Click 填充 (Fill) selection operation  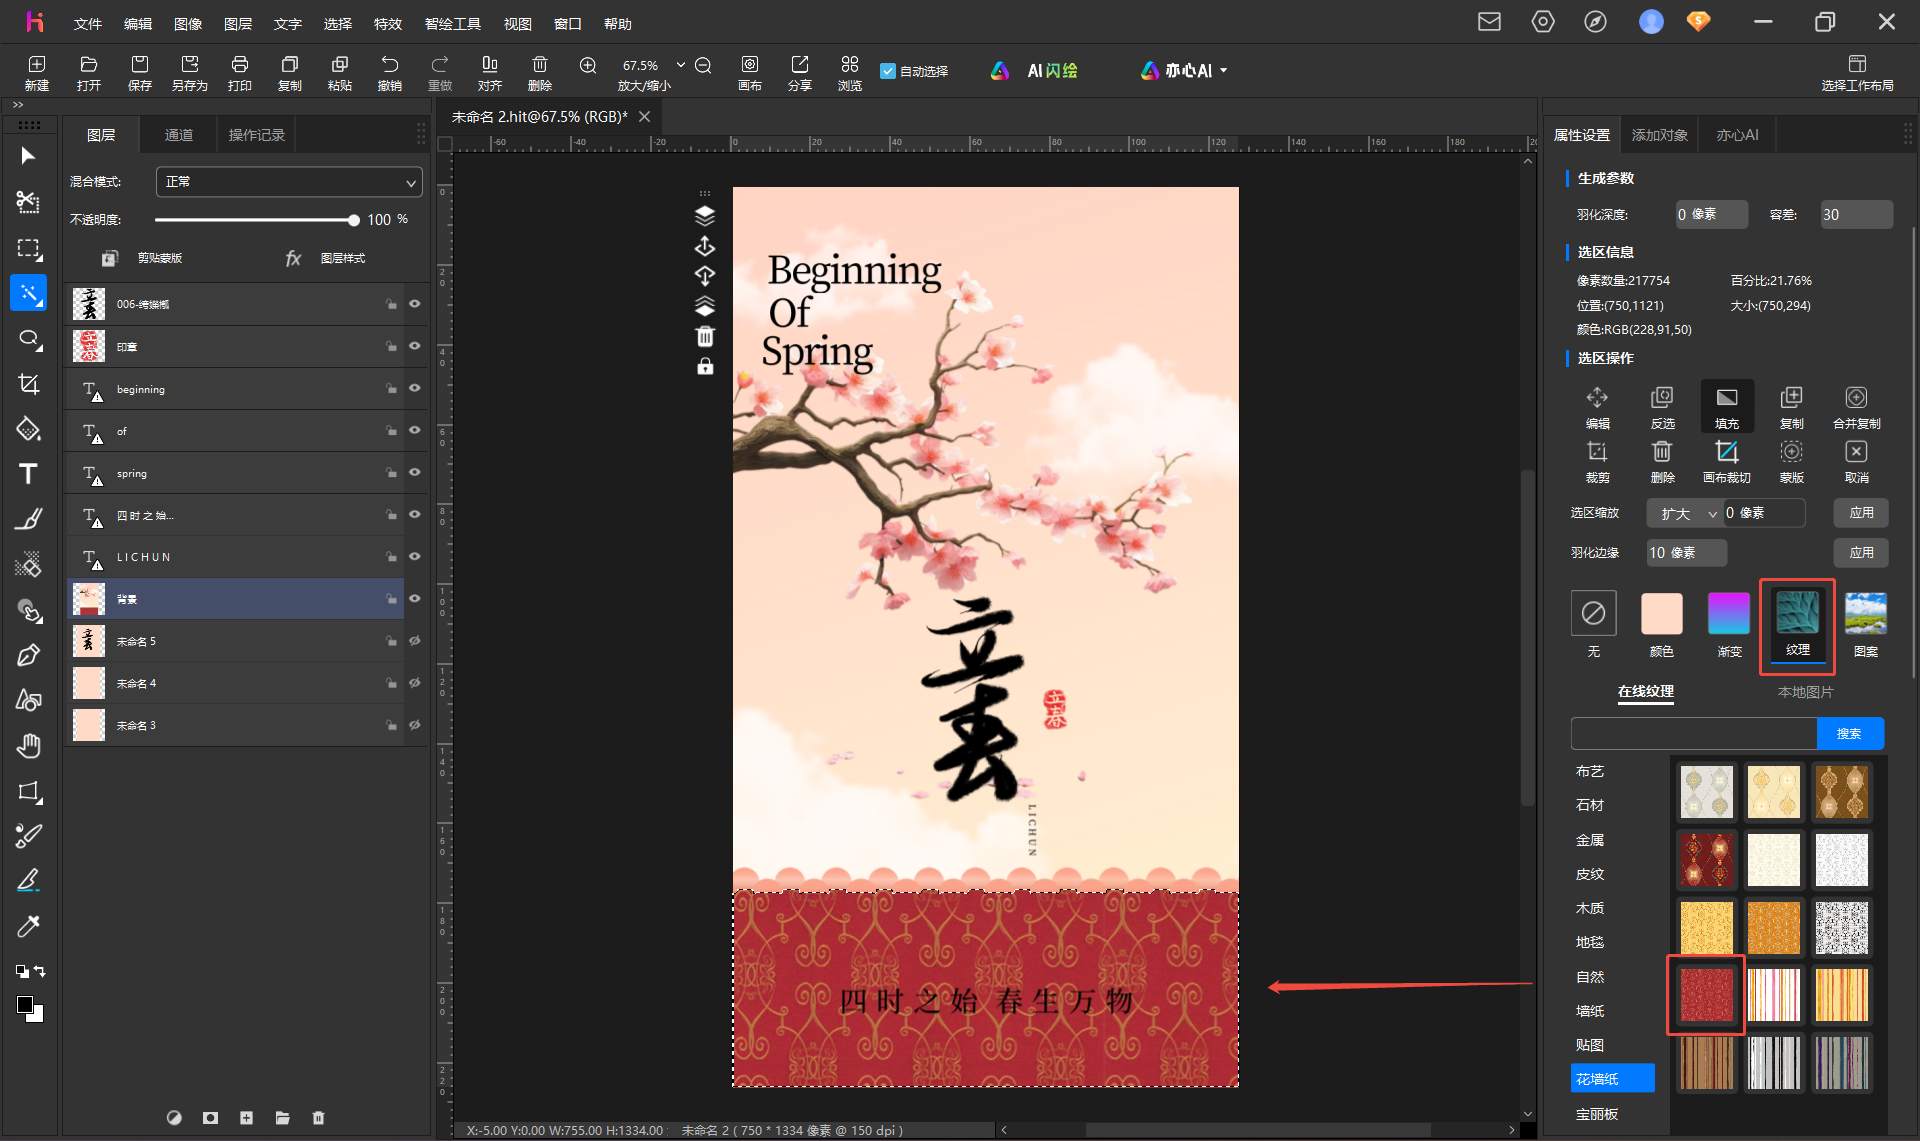(x=1727, y=407)
